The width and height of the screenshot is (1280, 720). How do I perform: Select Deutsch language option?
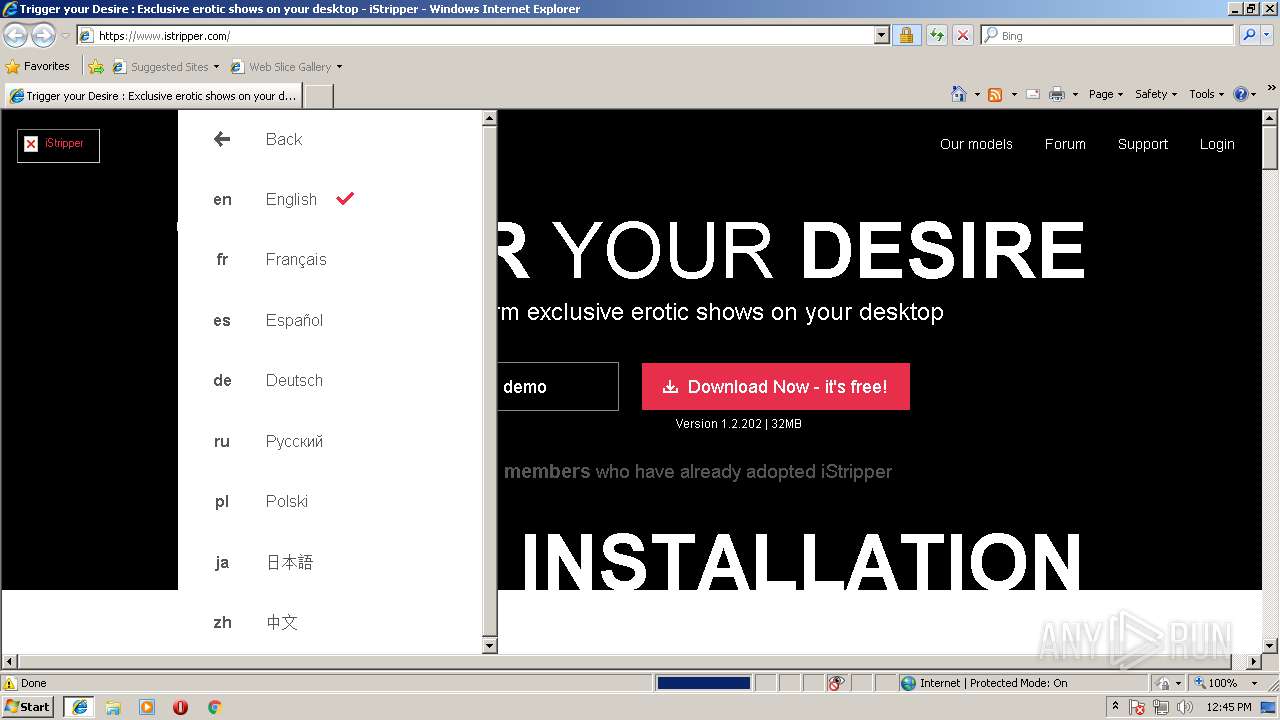(294, 380)
